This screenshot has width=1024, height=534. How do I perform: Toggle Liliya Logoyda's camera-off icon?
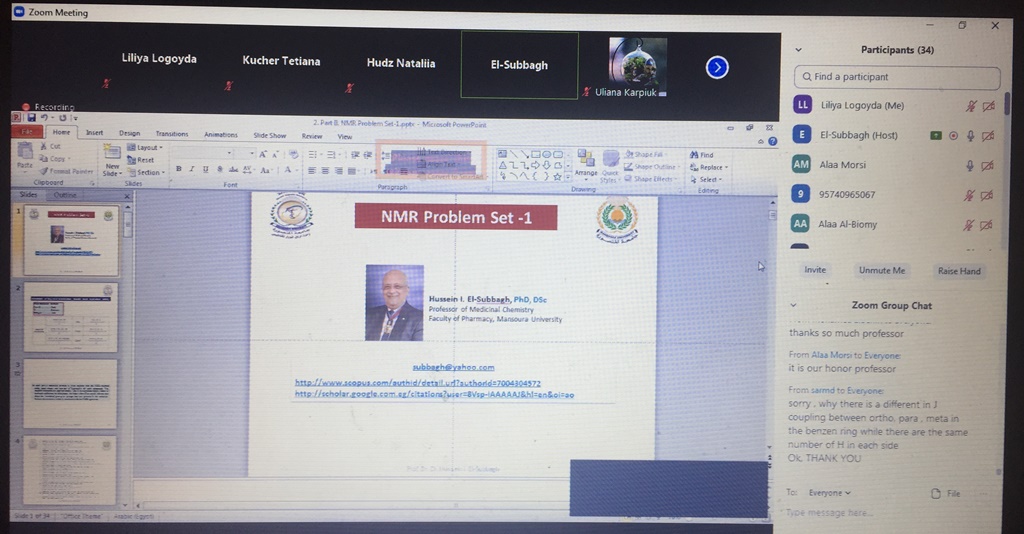click(988, 105)
